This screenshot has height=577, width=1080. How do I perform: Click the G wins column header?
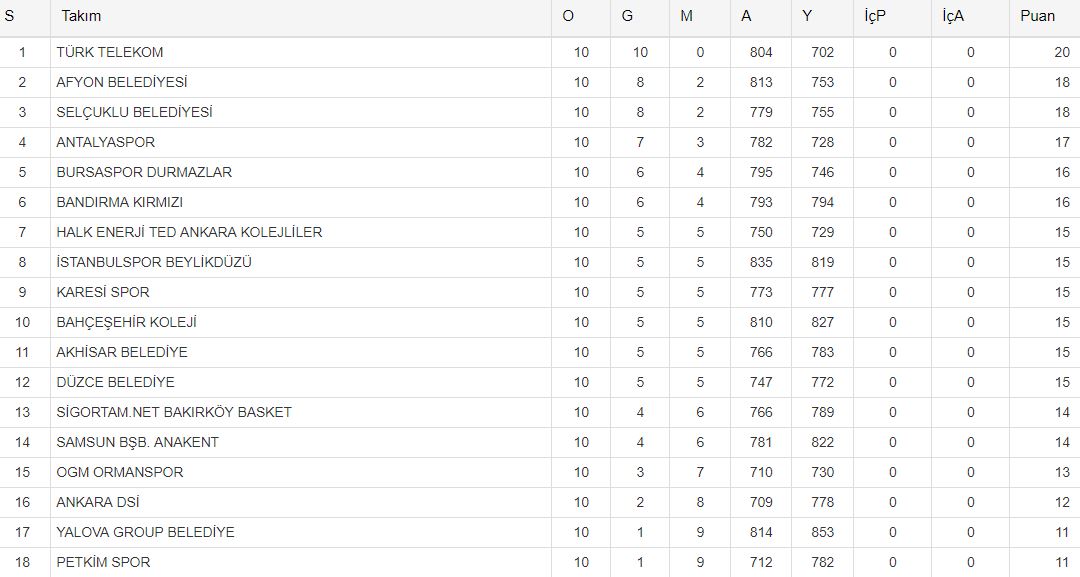click(627, 16)
